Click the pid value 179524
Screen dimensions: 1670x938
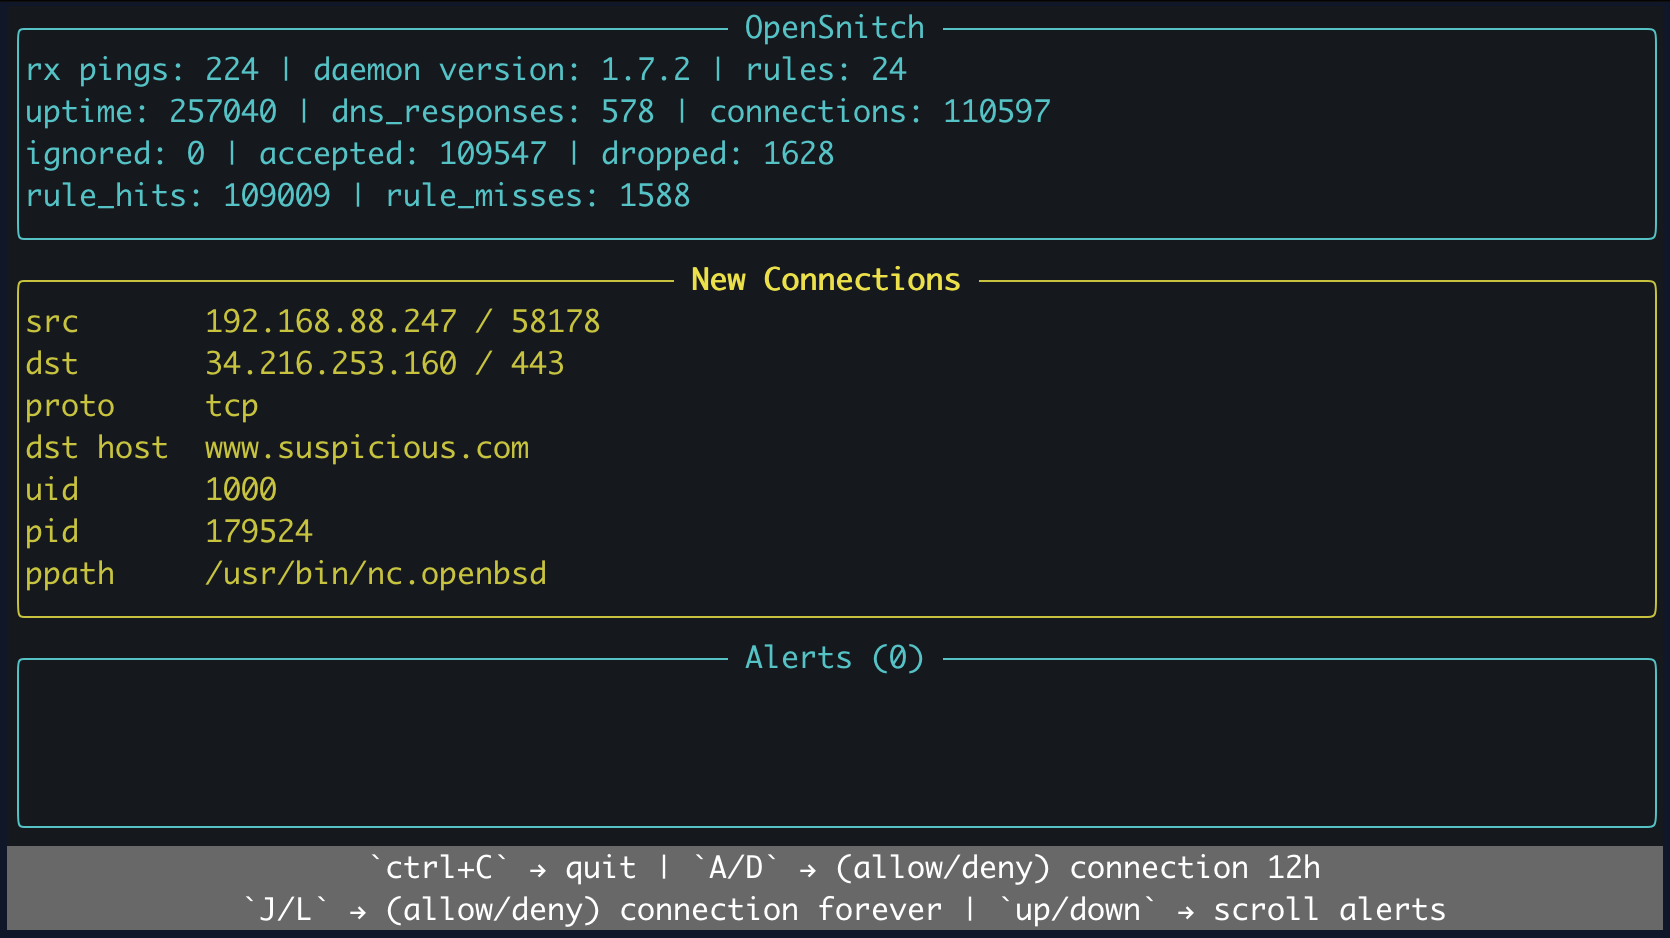pyautogui.click(x=258, y=531)
